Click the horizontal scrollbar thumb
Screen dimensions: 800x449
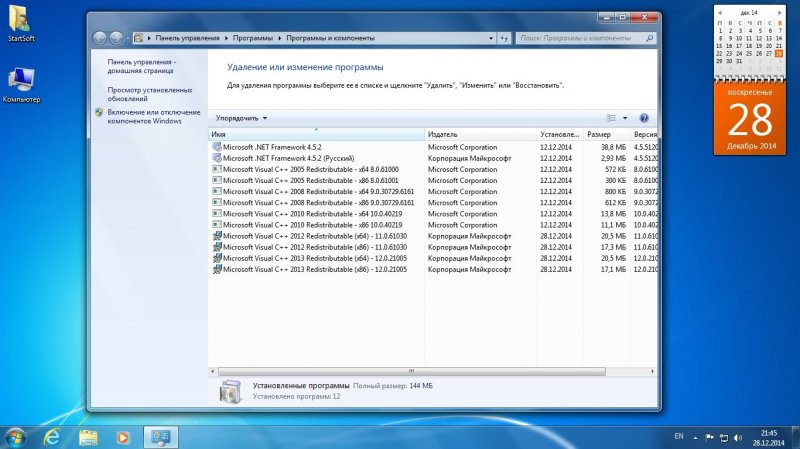411,371
